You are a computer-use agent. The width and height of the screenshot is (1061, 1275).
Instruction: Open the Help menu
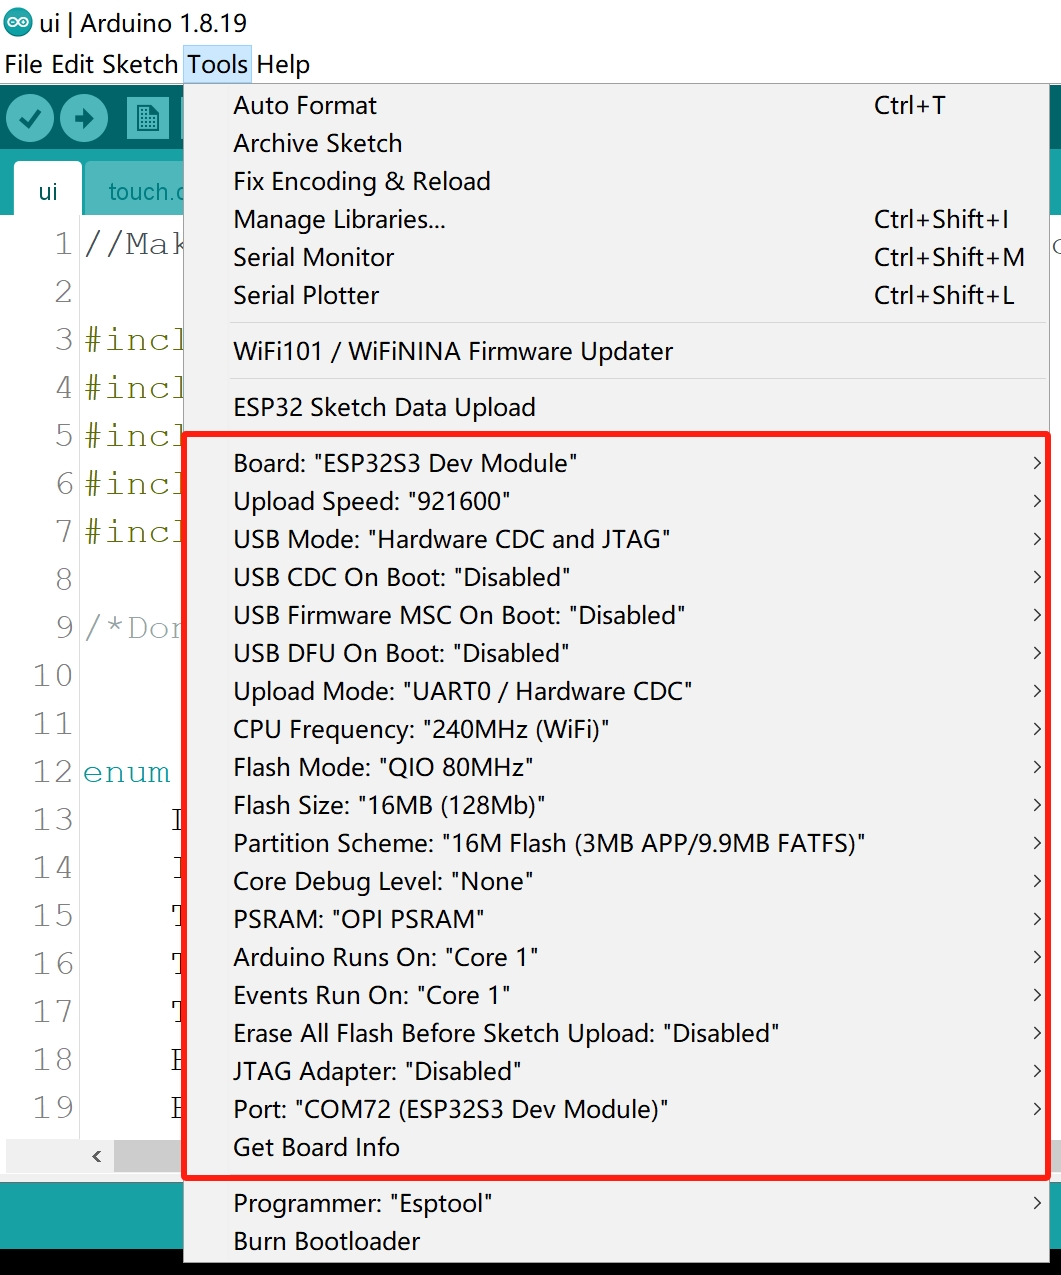(x=283, y=65)
